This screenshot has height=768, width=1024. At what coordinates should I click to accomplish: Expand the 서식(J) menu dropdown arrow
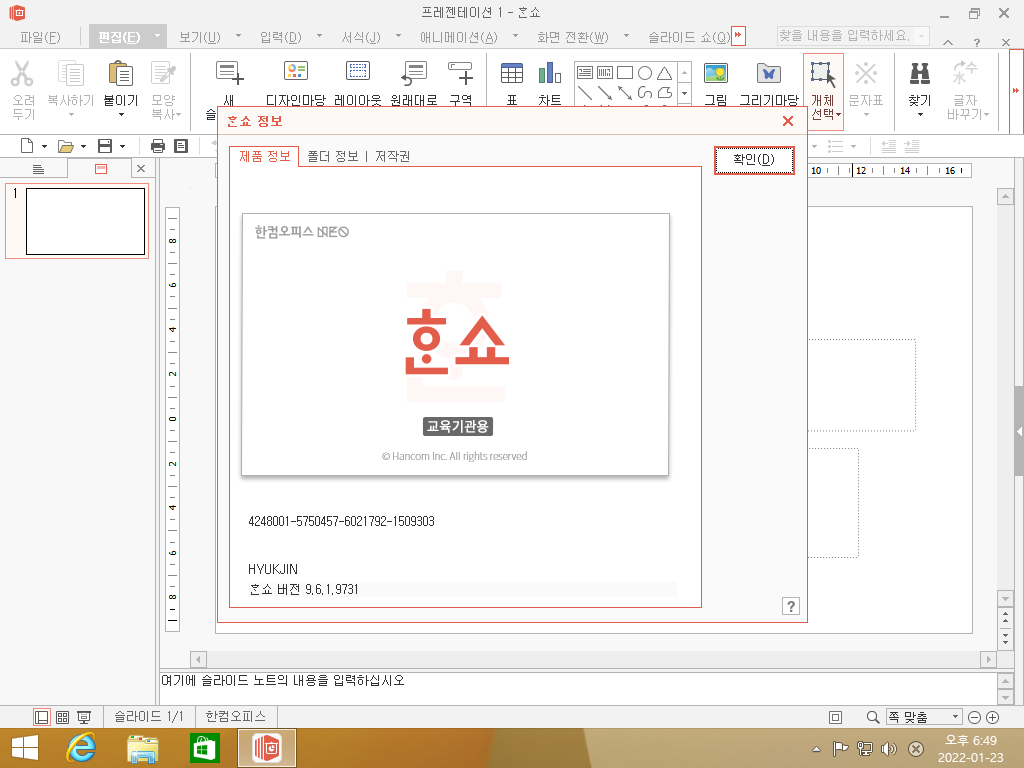(x=398, y=35)
